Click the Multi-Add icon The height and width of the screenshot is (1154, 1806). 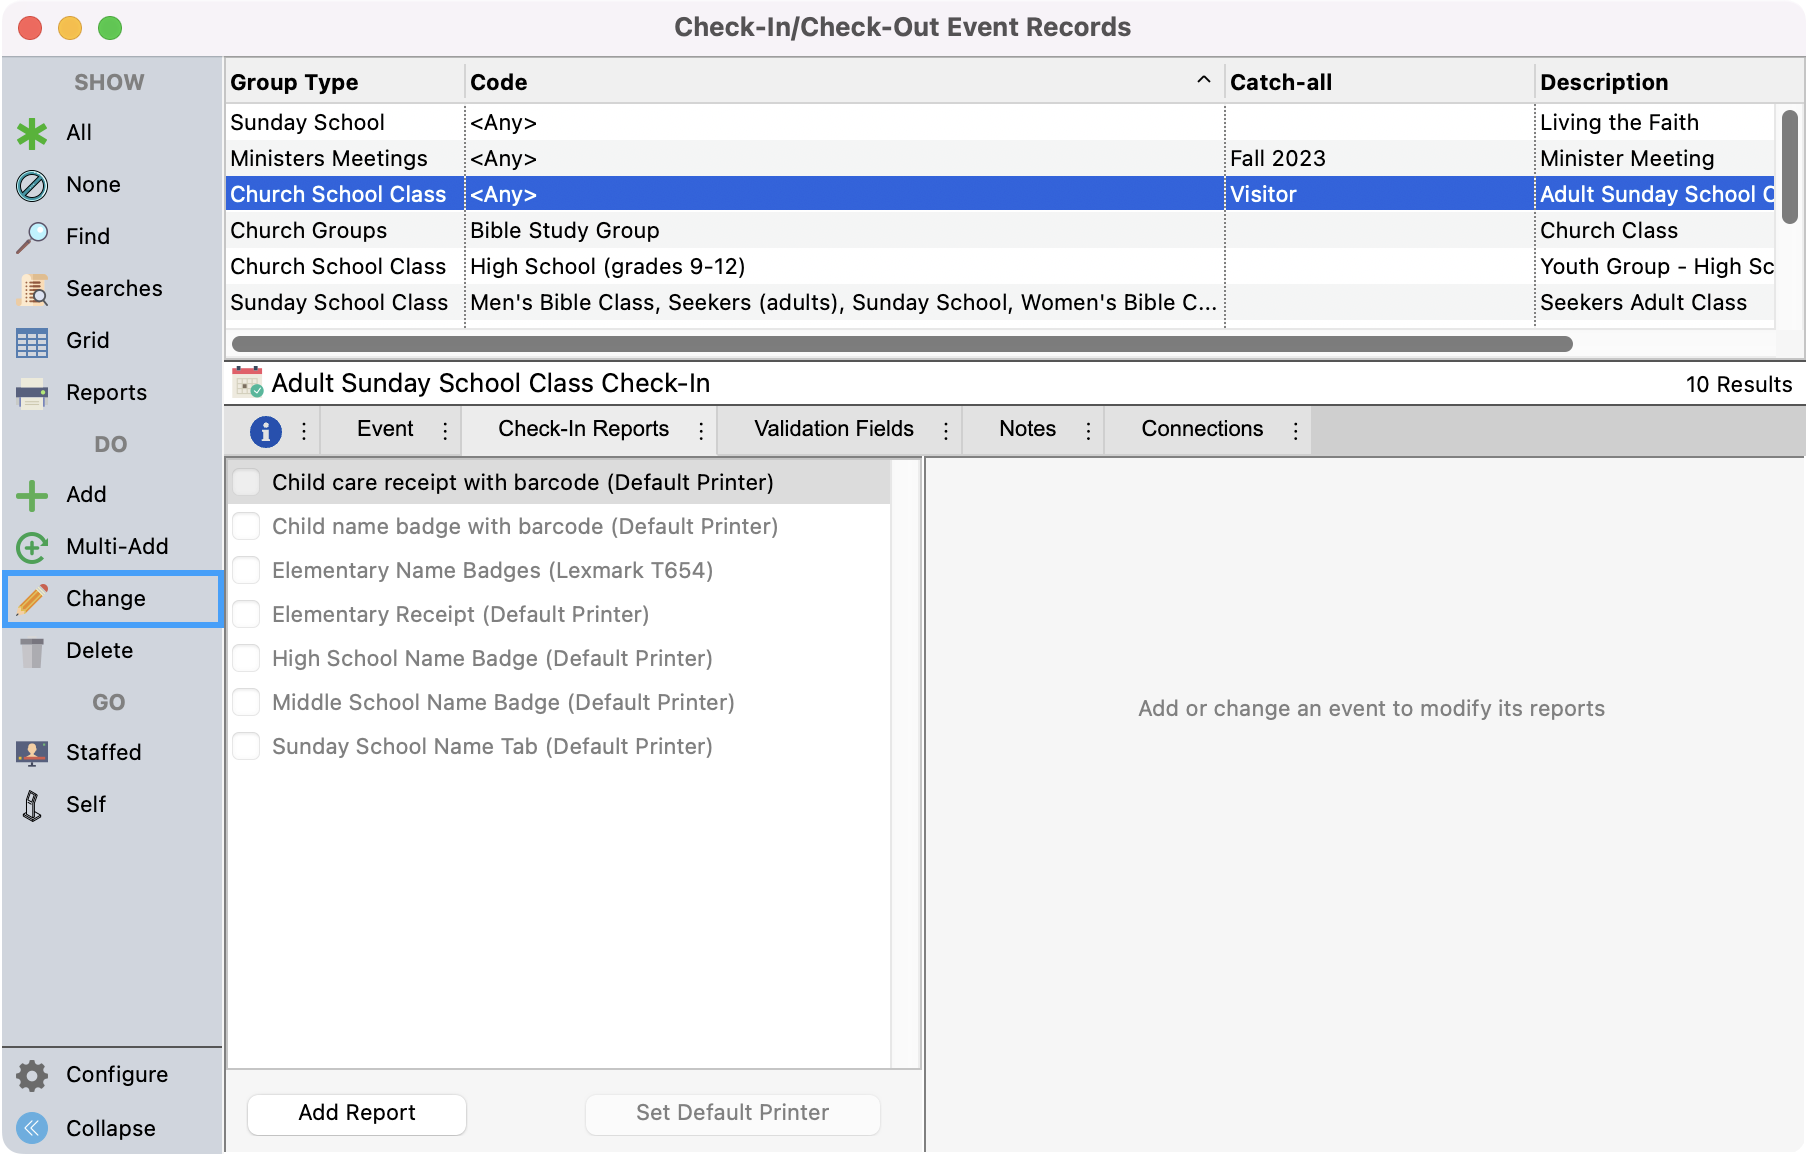[31, 546]
